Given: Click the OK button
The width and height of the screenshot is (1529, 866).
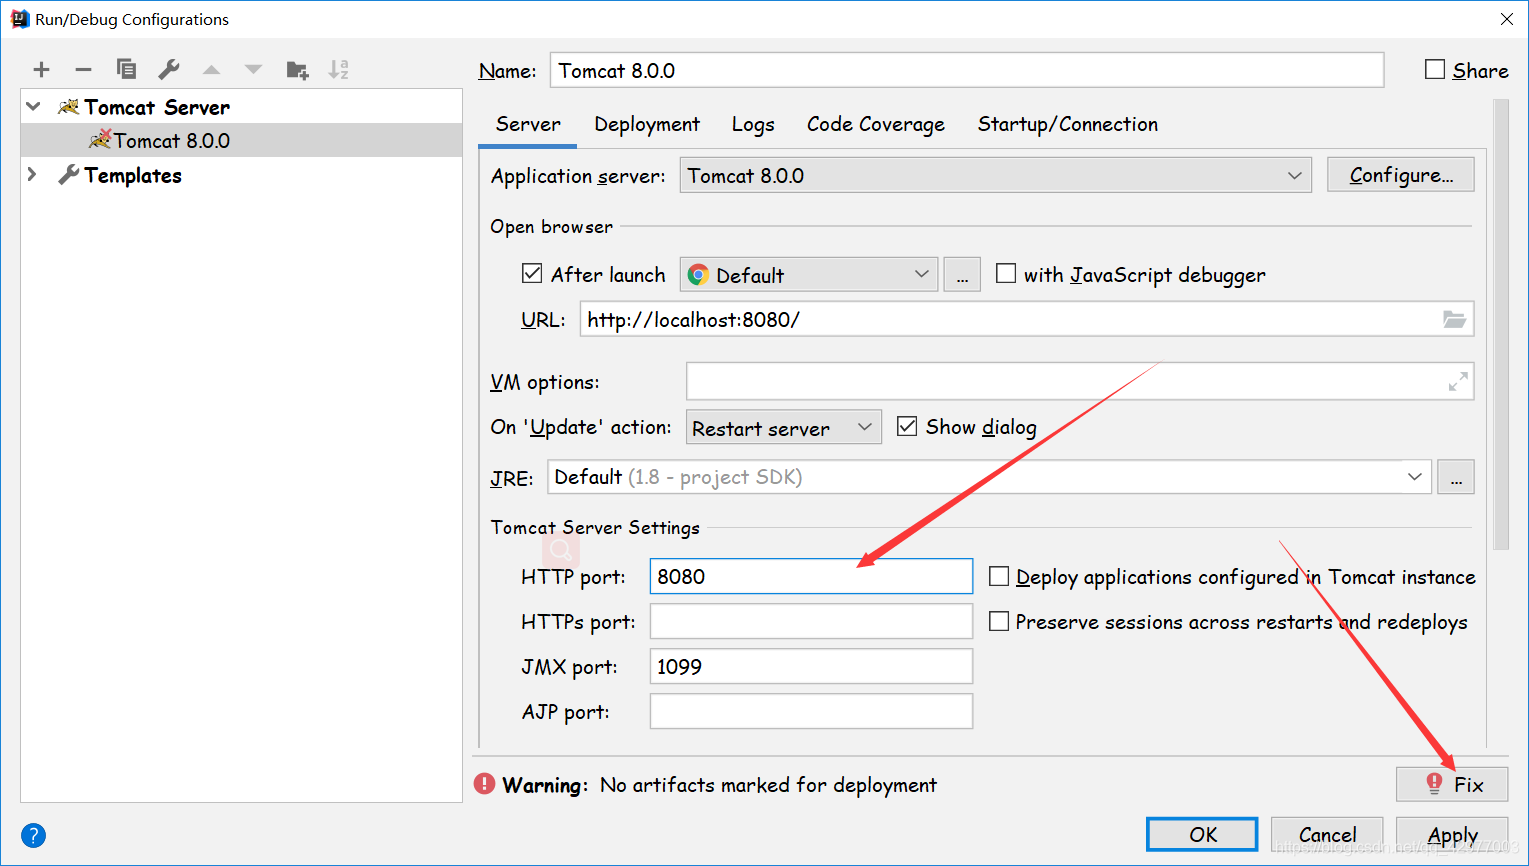Looking at the screenshot, I should (1202, 834).
